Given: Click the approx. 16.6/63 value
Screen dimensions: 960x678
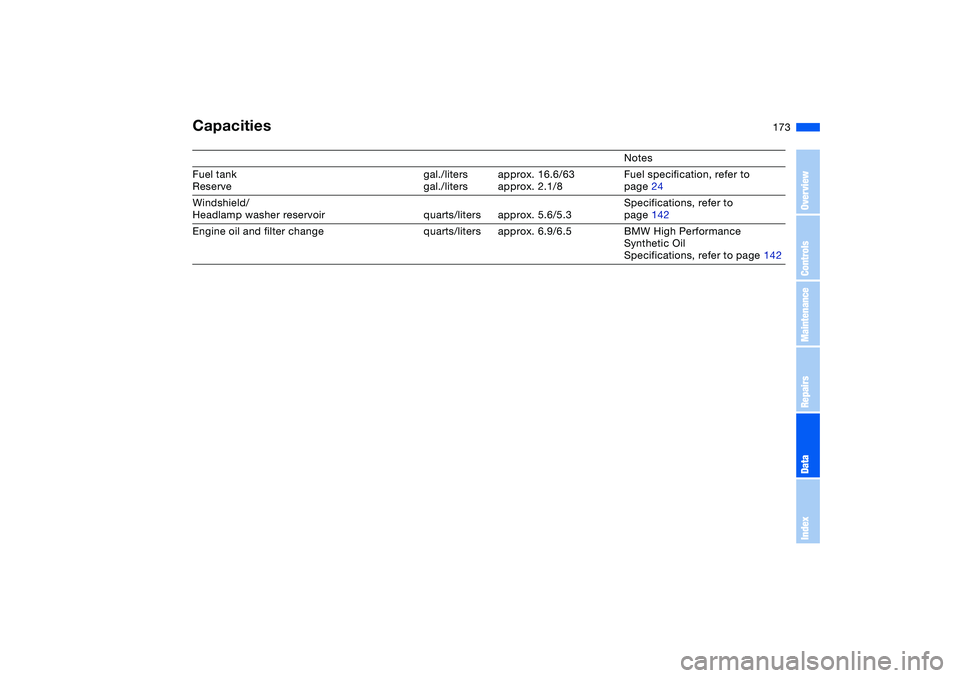Looking at the screenshot, I should point(536,175).
